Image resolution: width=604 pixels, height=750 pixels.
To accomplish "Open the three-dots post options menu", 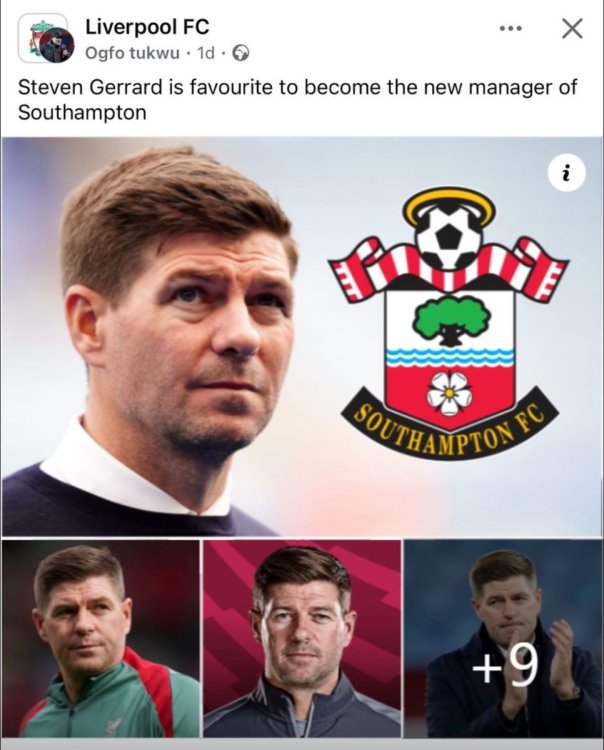I will [510, 29].
